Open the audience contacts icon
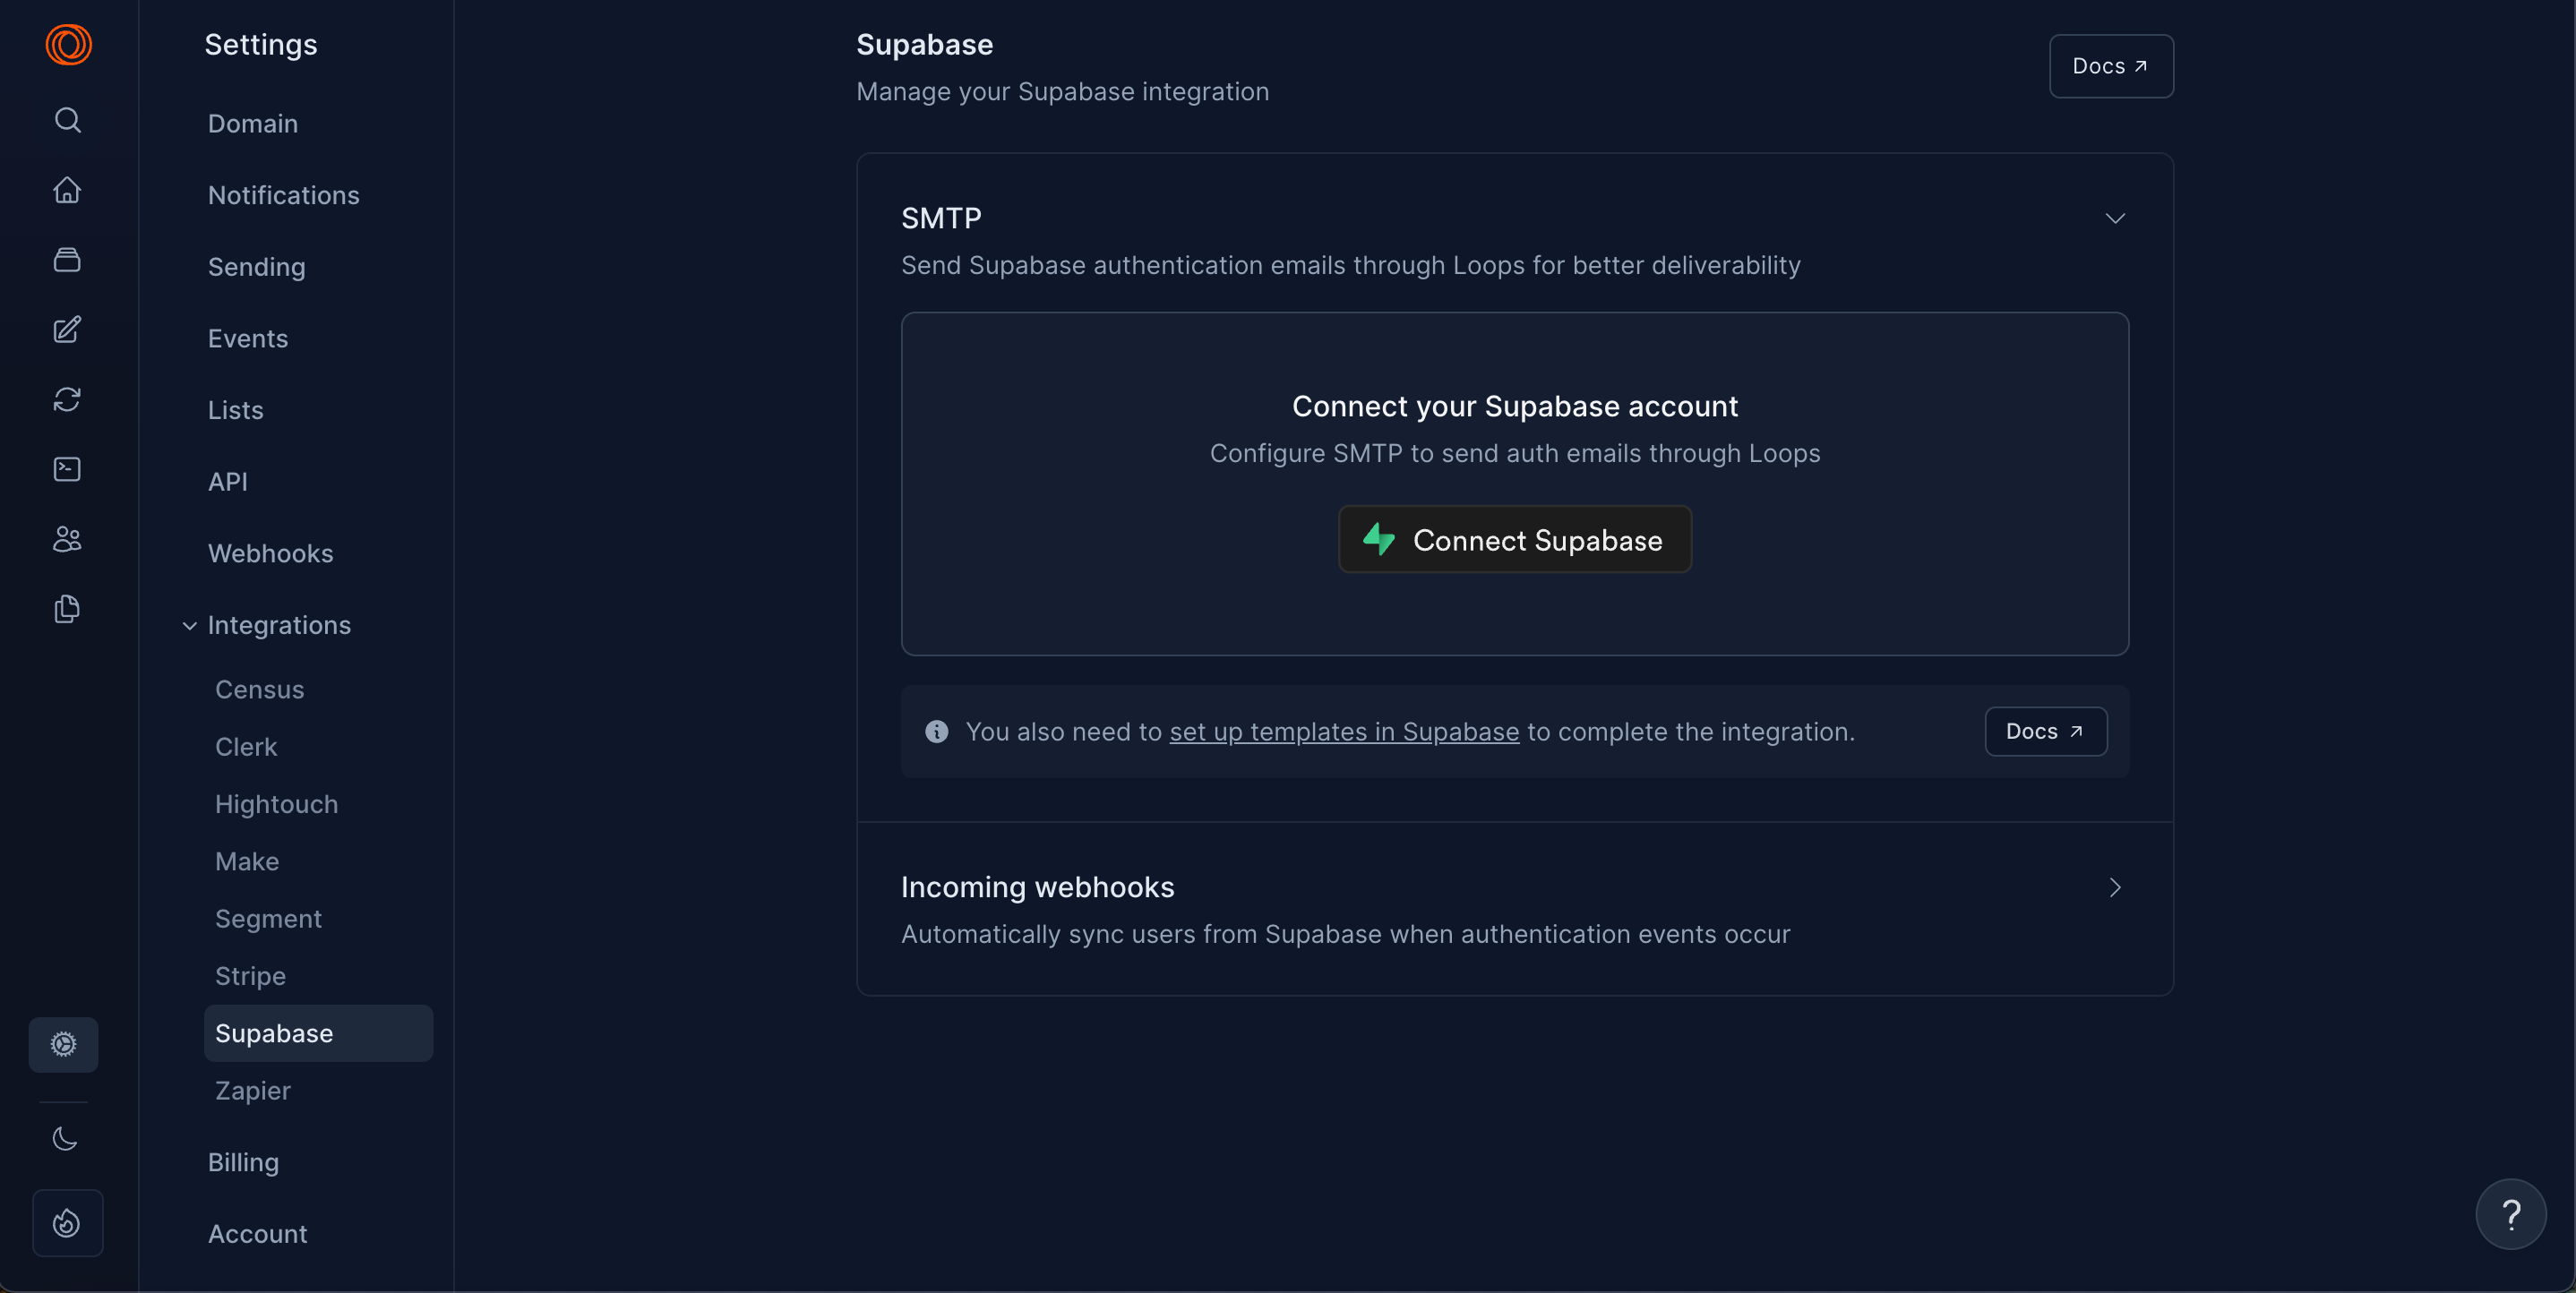The height and width of the screenshot is (1293, 2576). (x=65, y=539)
